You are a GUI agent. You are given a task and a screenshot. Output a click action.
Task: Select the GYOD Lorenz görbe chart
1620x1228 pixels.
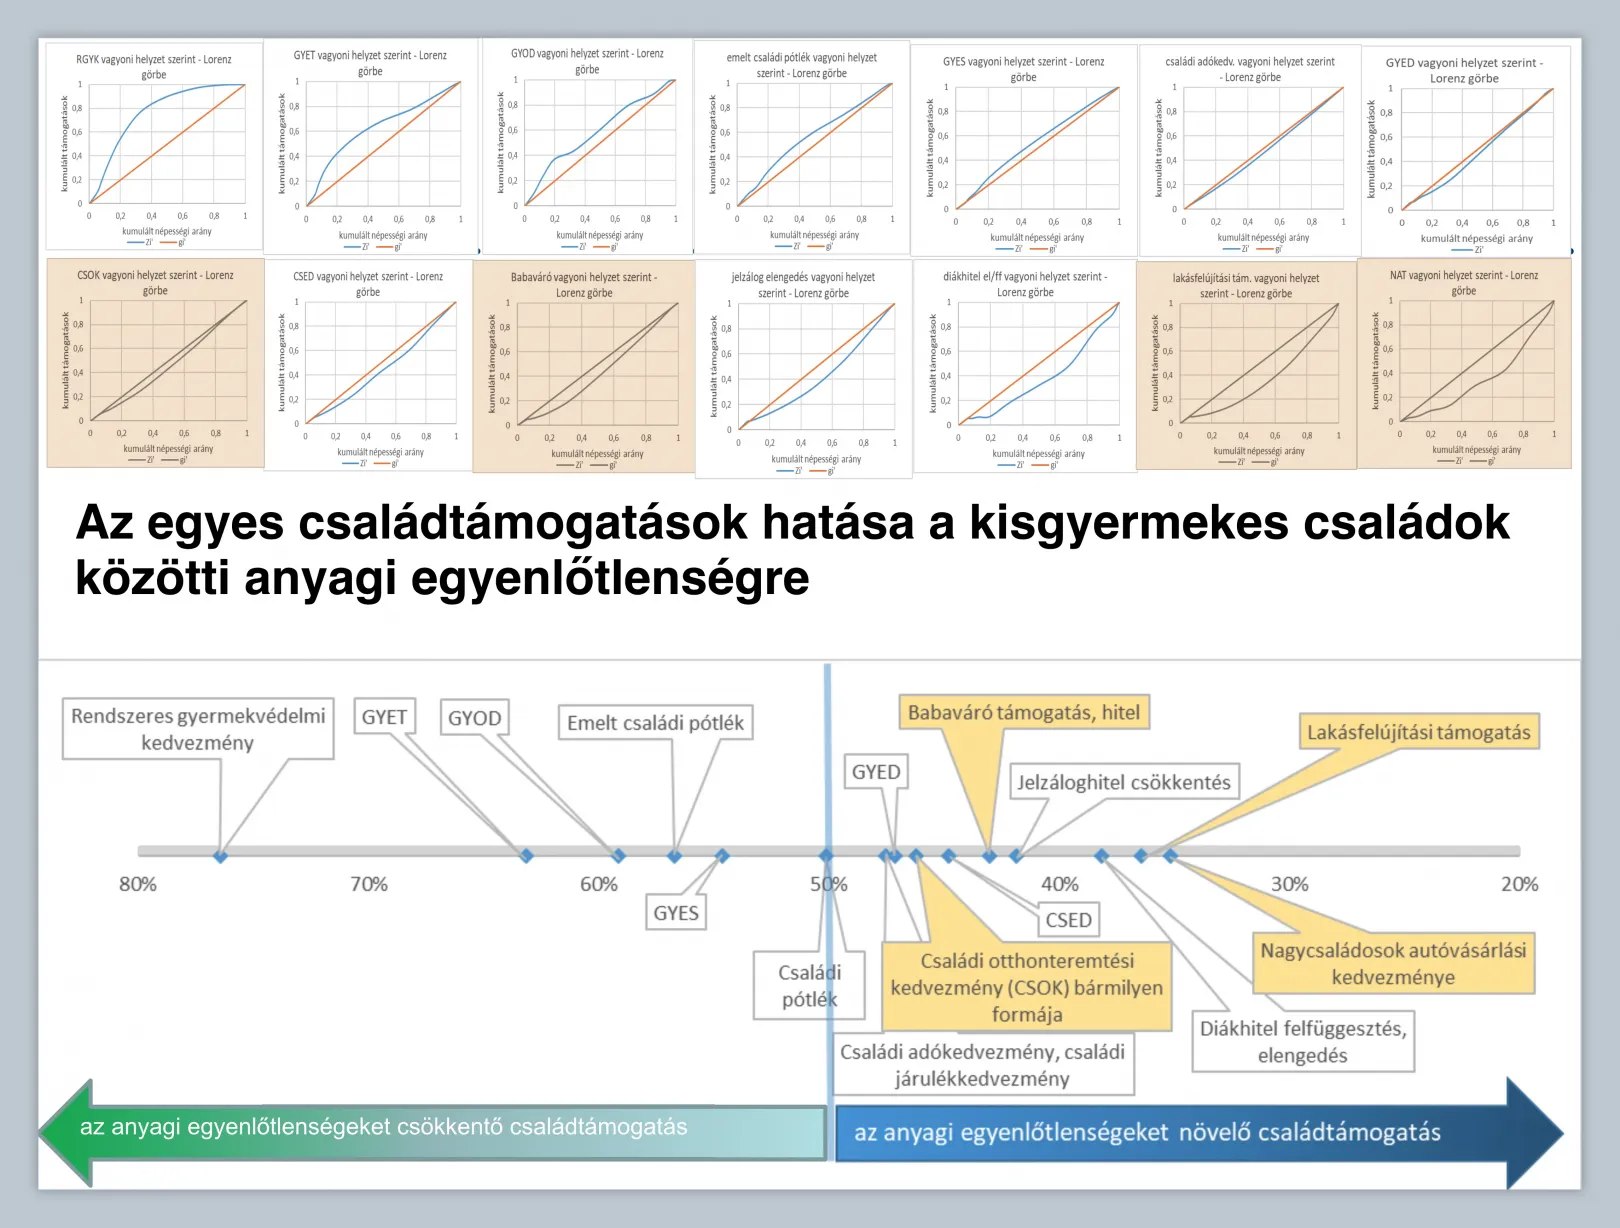tap(587, 147)
